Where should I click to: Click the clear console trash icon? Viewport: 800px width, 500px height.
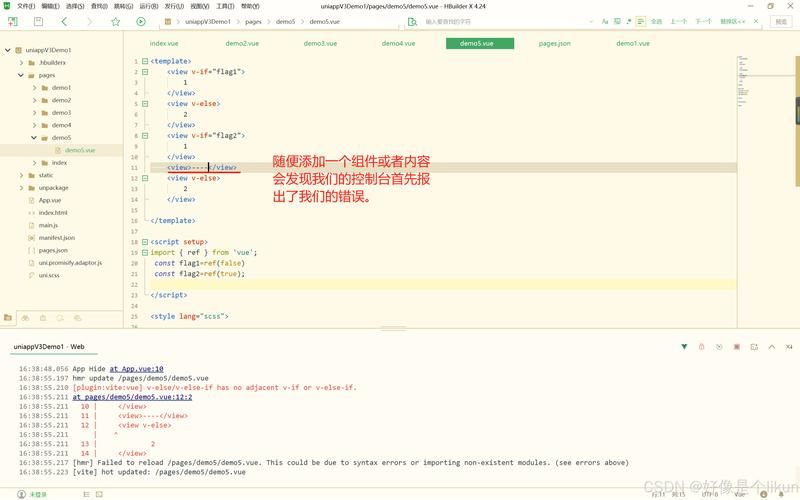pyautogui.click(x=702, y=347)
